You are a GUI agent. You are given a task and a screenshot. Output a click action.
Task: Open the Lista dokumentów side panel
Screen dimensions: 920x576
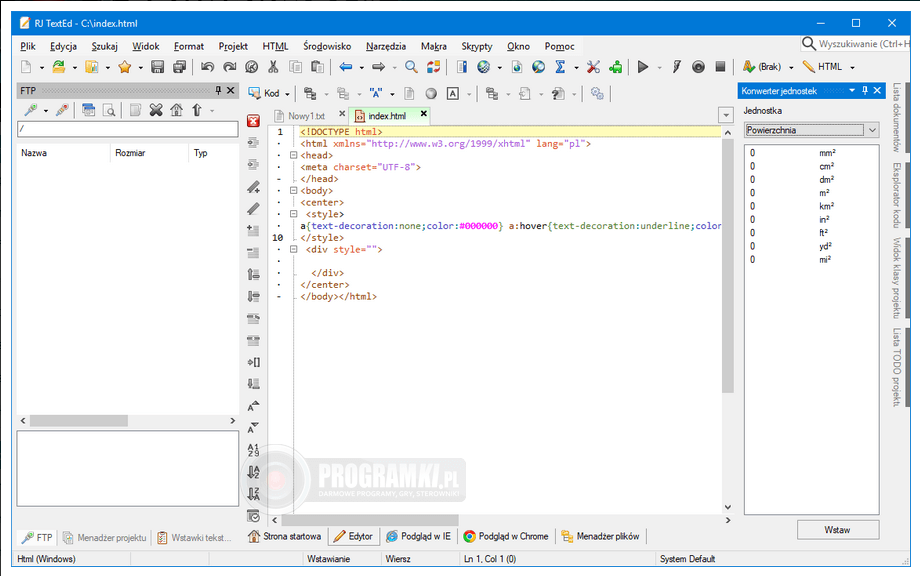click(x=896, y=117)
